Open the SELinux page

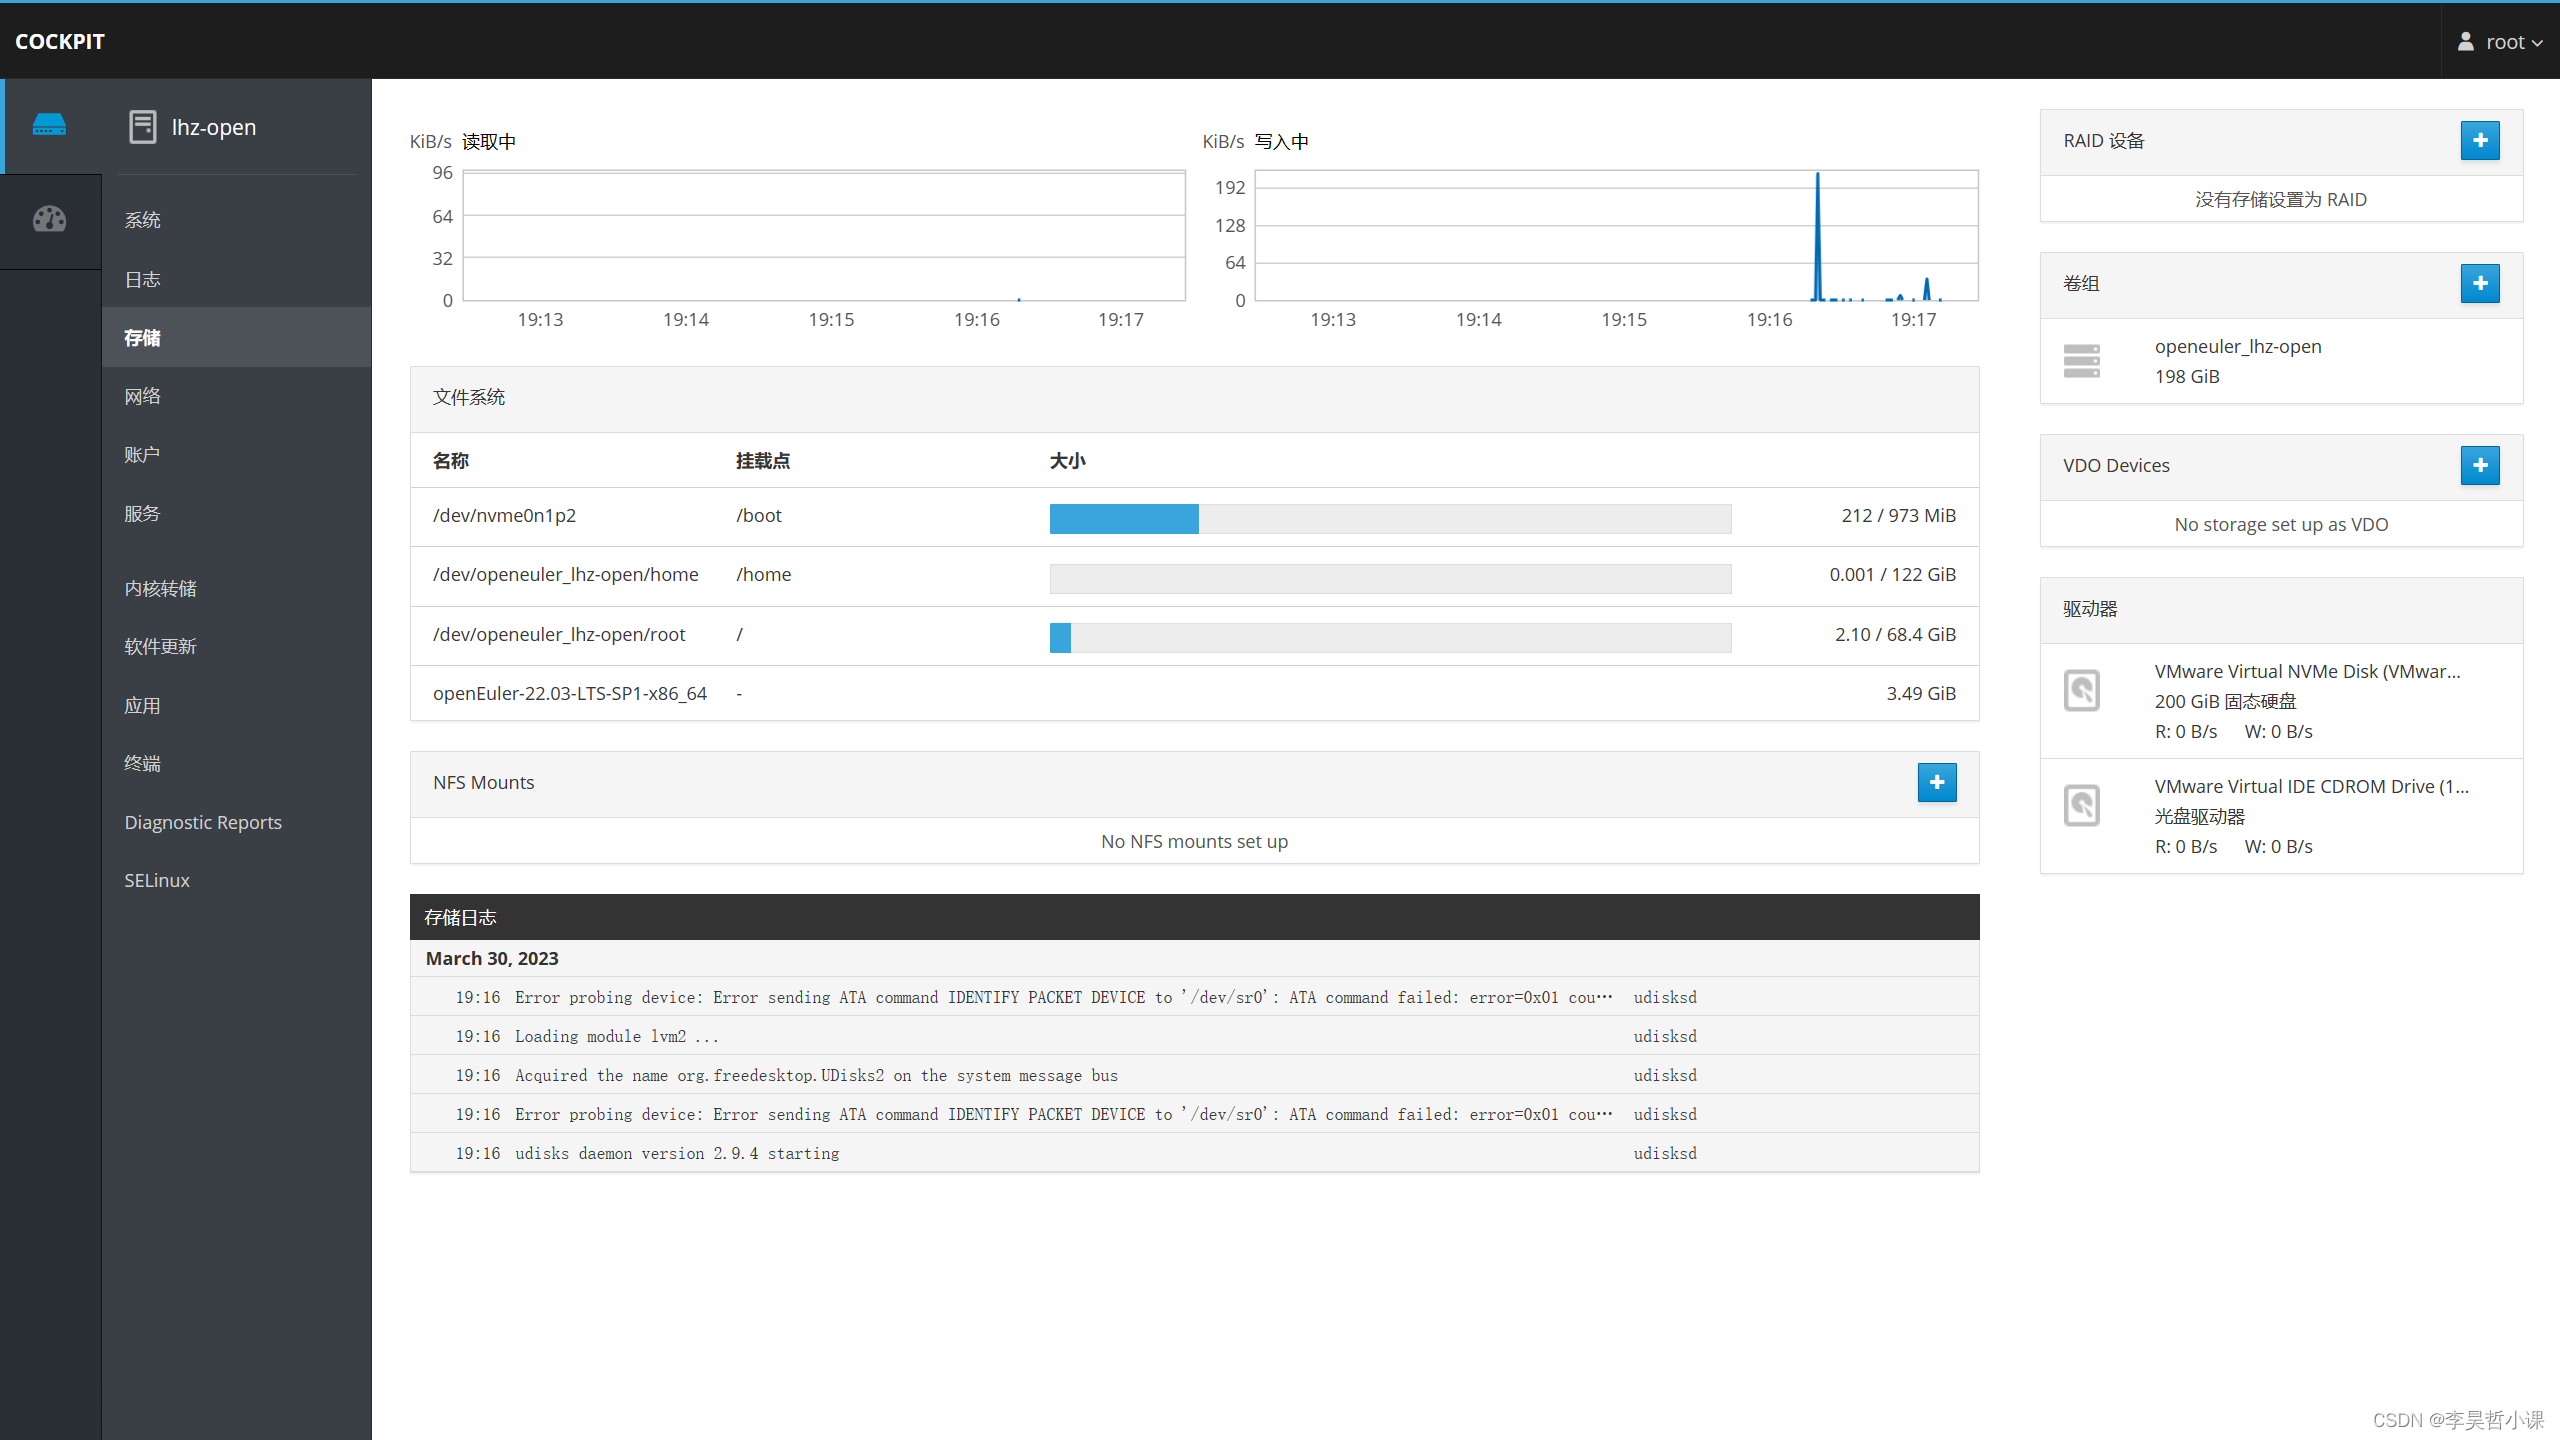[237, 880]
